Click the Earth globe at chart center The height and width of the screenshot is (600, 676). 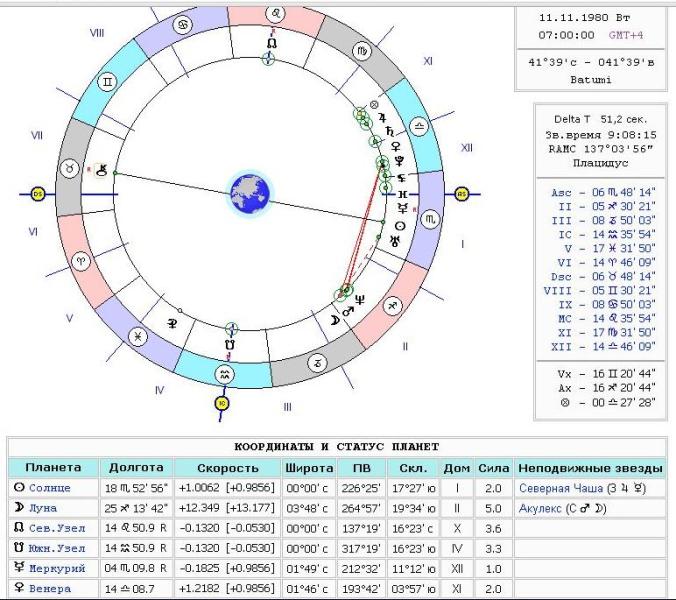tap(250, 194)
